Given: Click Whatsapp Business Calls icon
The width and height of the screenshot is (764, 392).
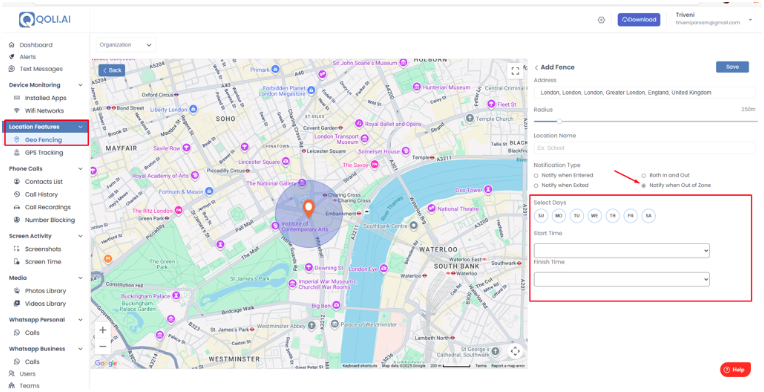Looking at the screenshot, I should 17,362.
